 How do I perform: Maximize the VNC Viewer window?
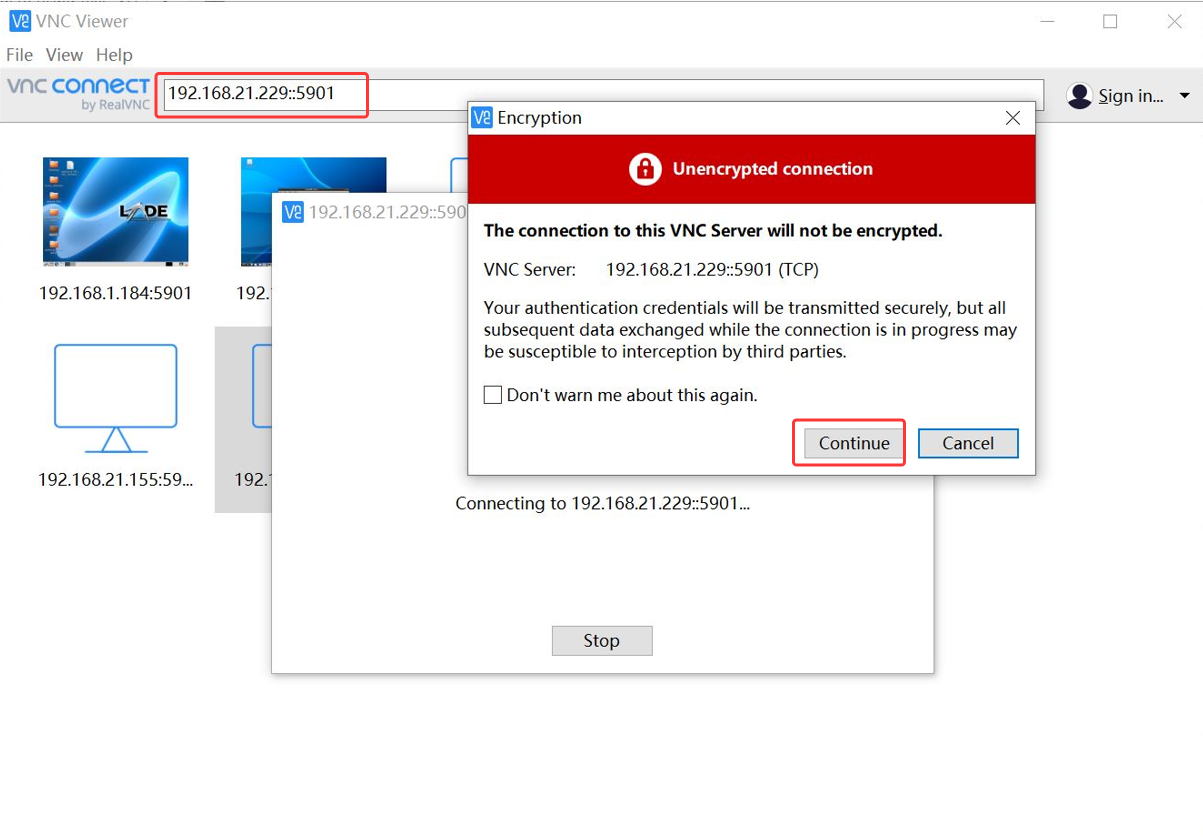coord(1110,21)
